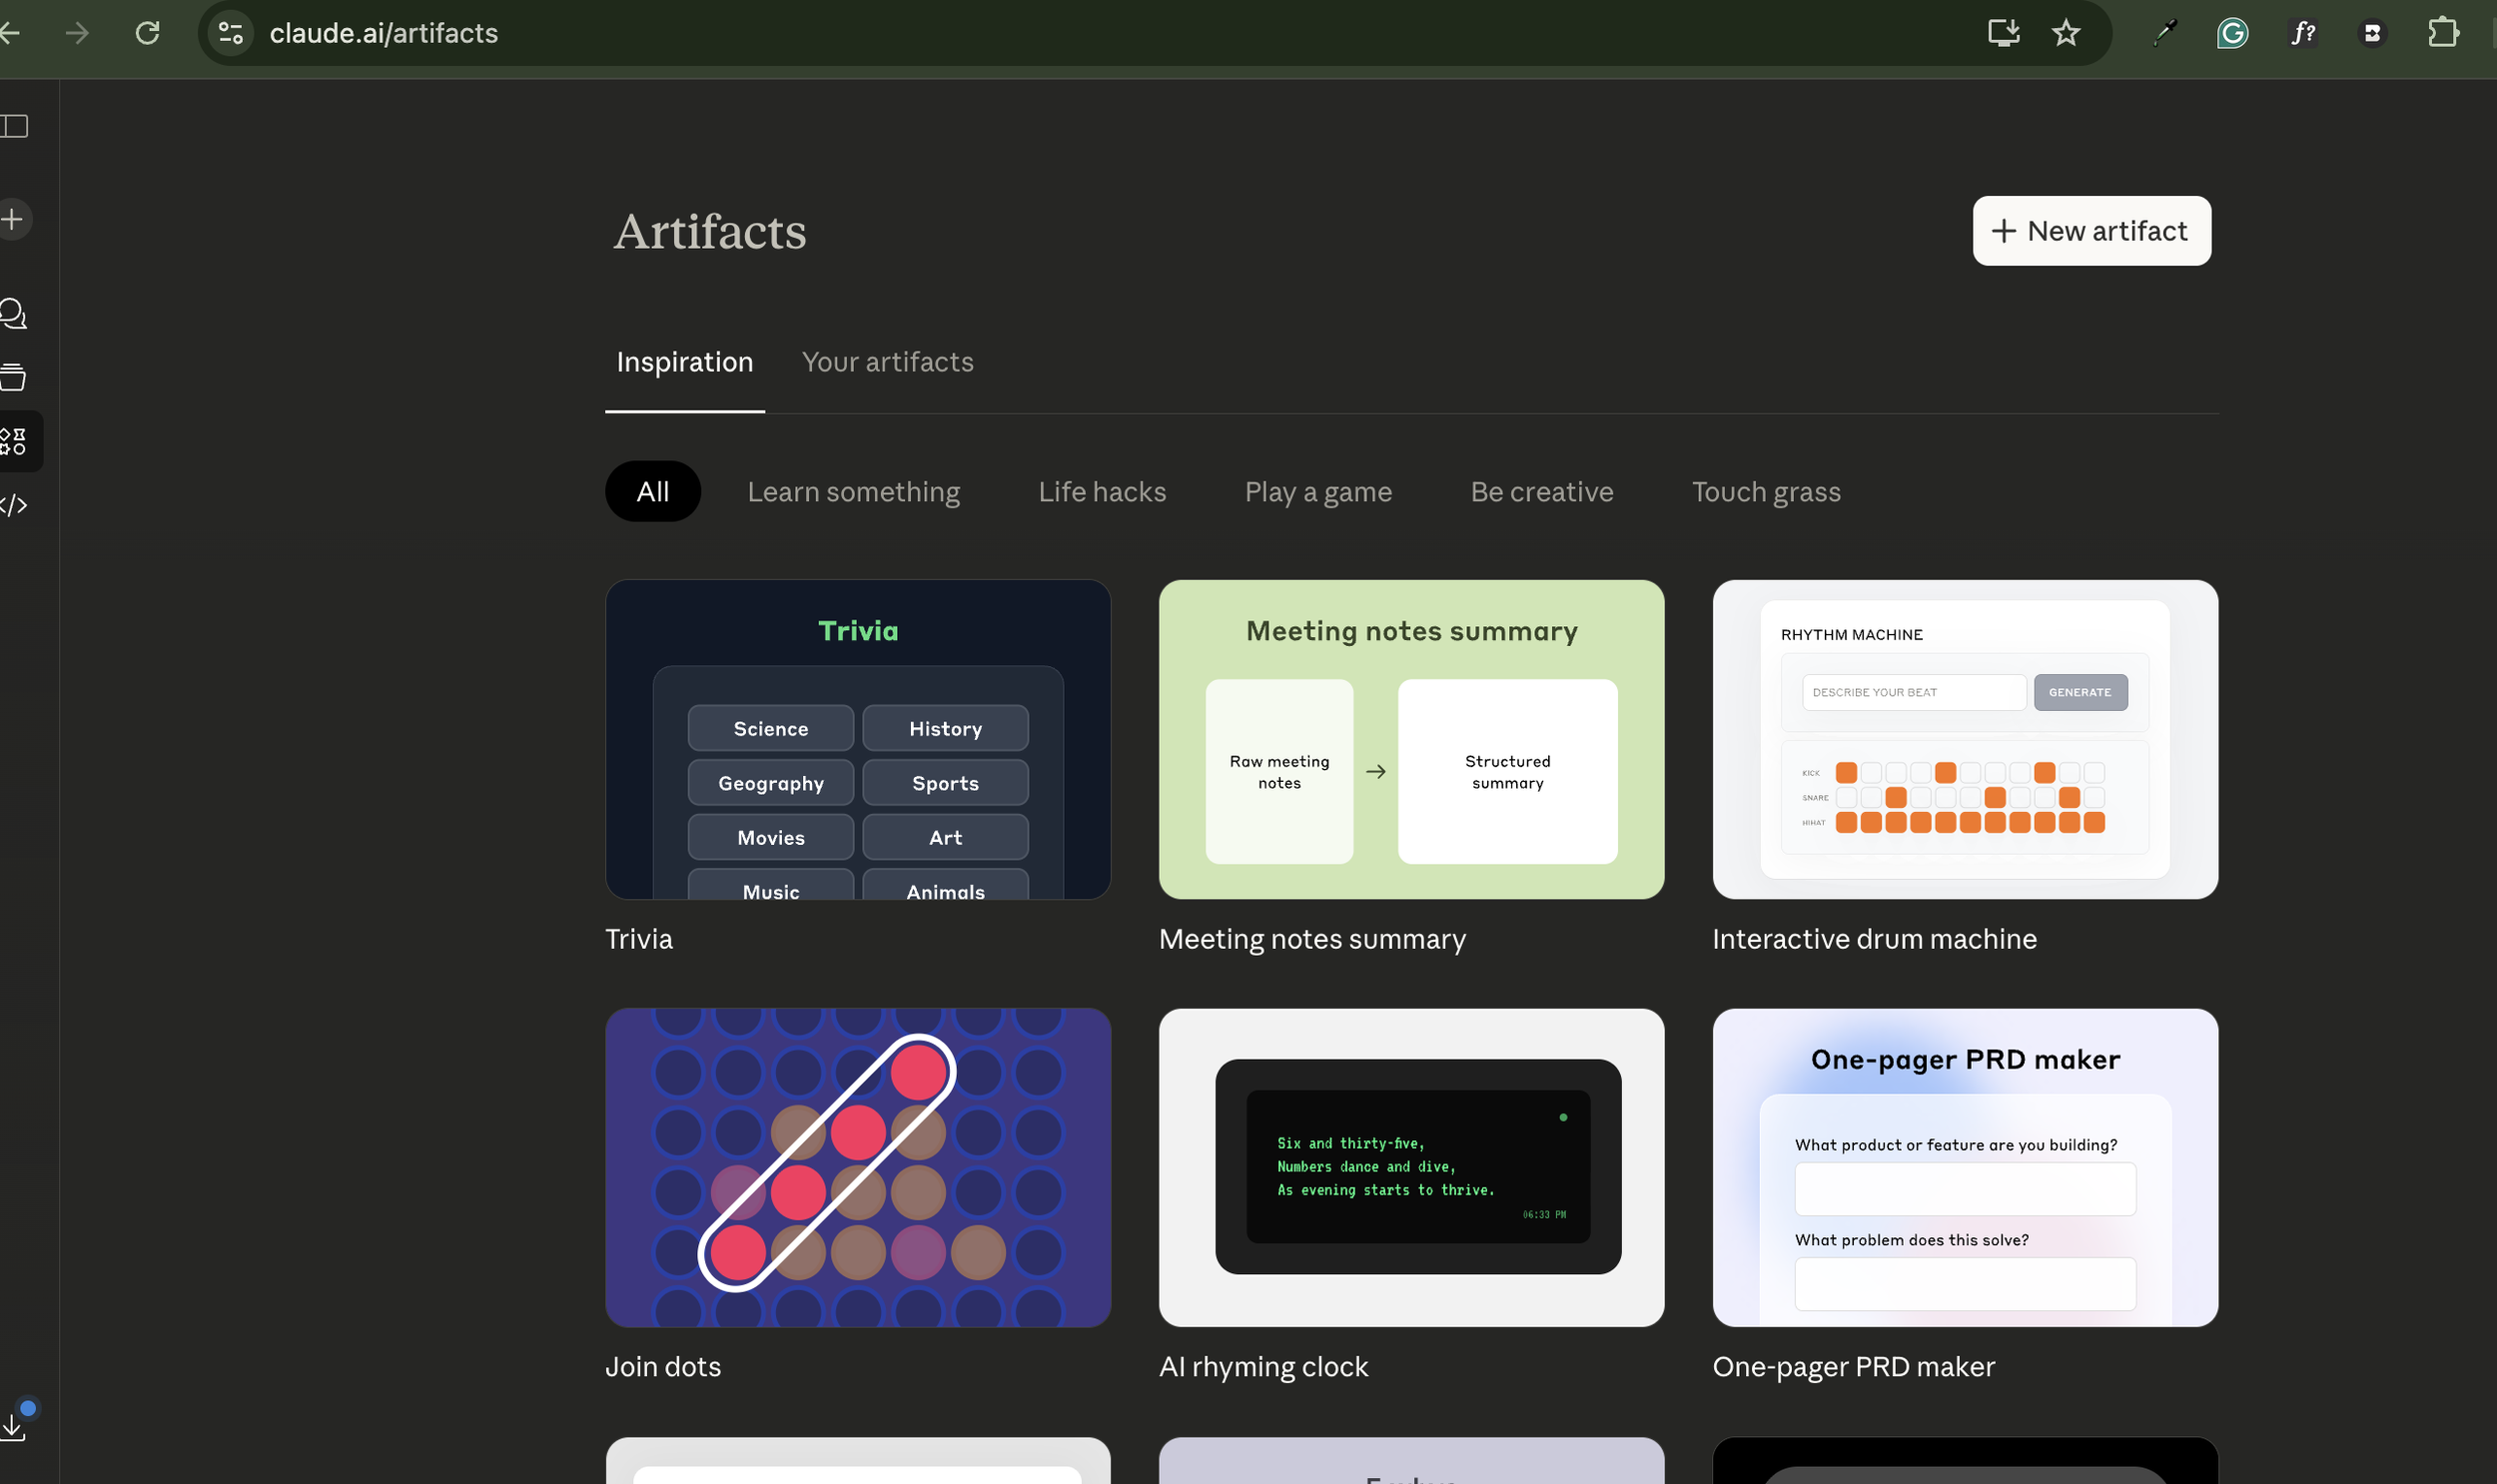The height and width of the screenshot is (1484, 2497).
Task: Bookmark page with the star icon
Action: click(x=2065, y=33)
